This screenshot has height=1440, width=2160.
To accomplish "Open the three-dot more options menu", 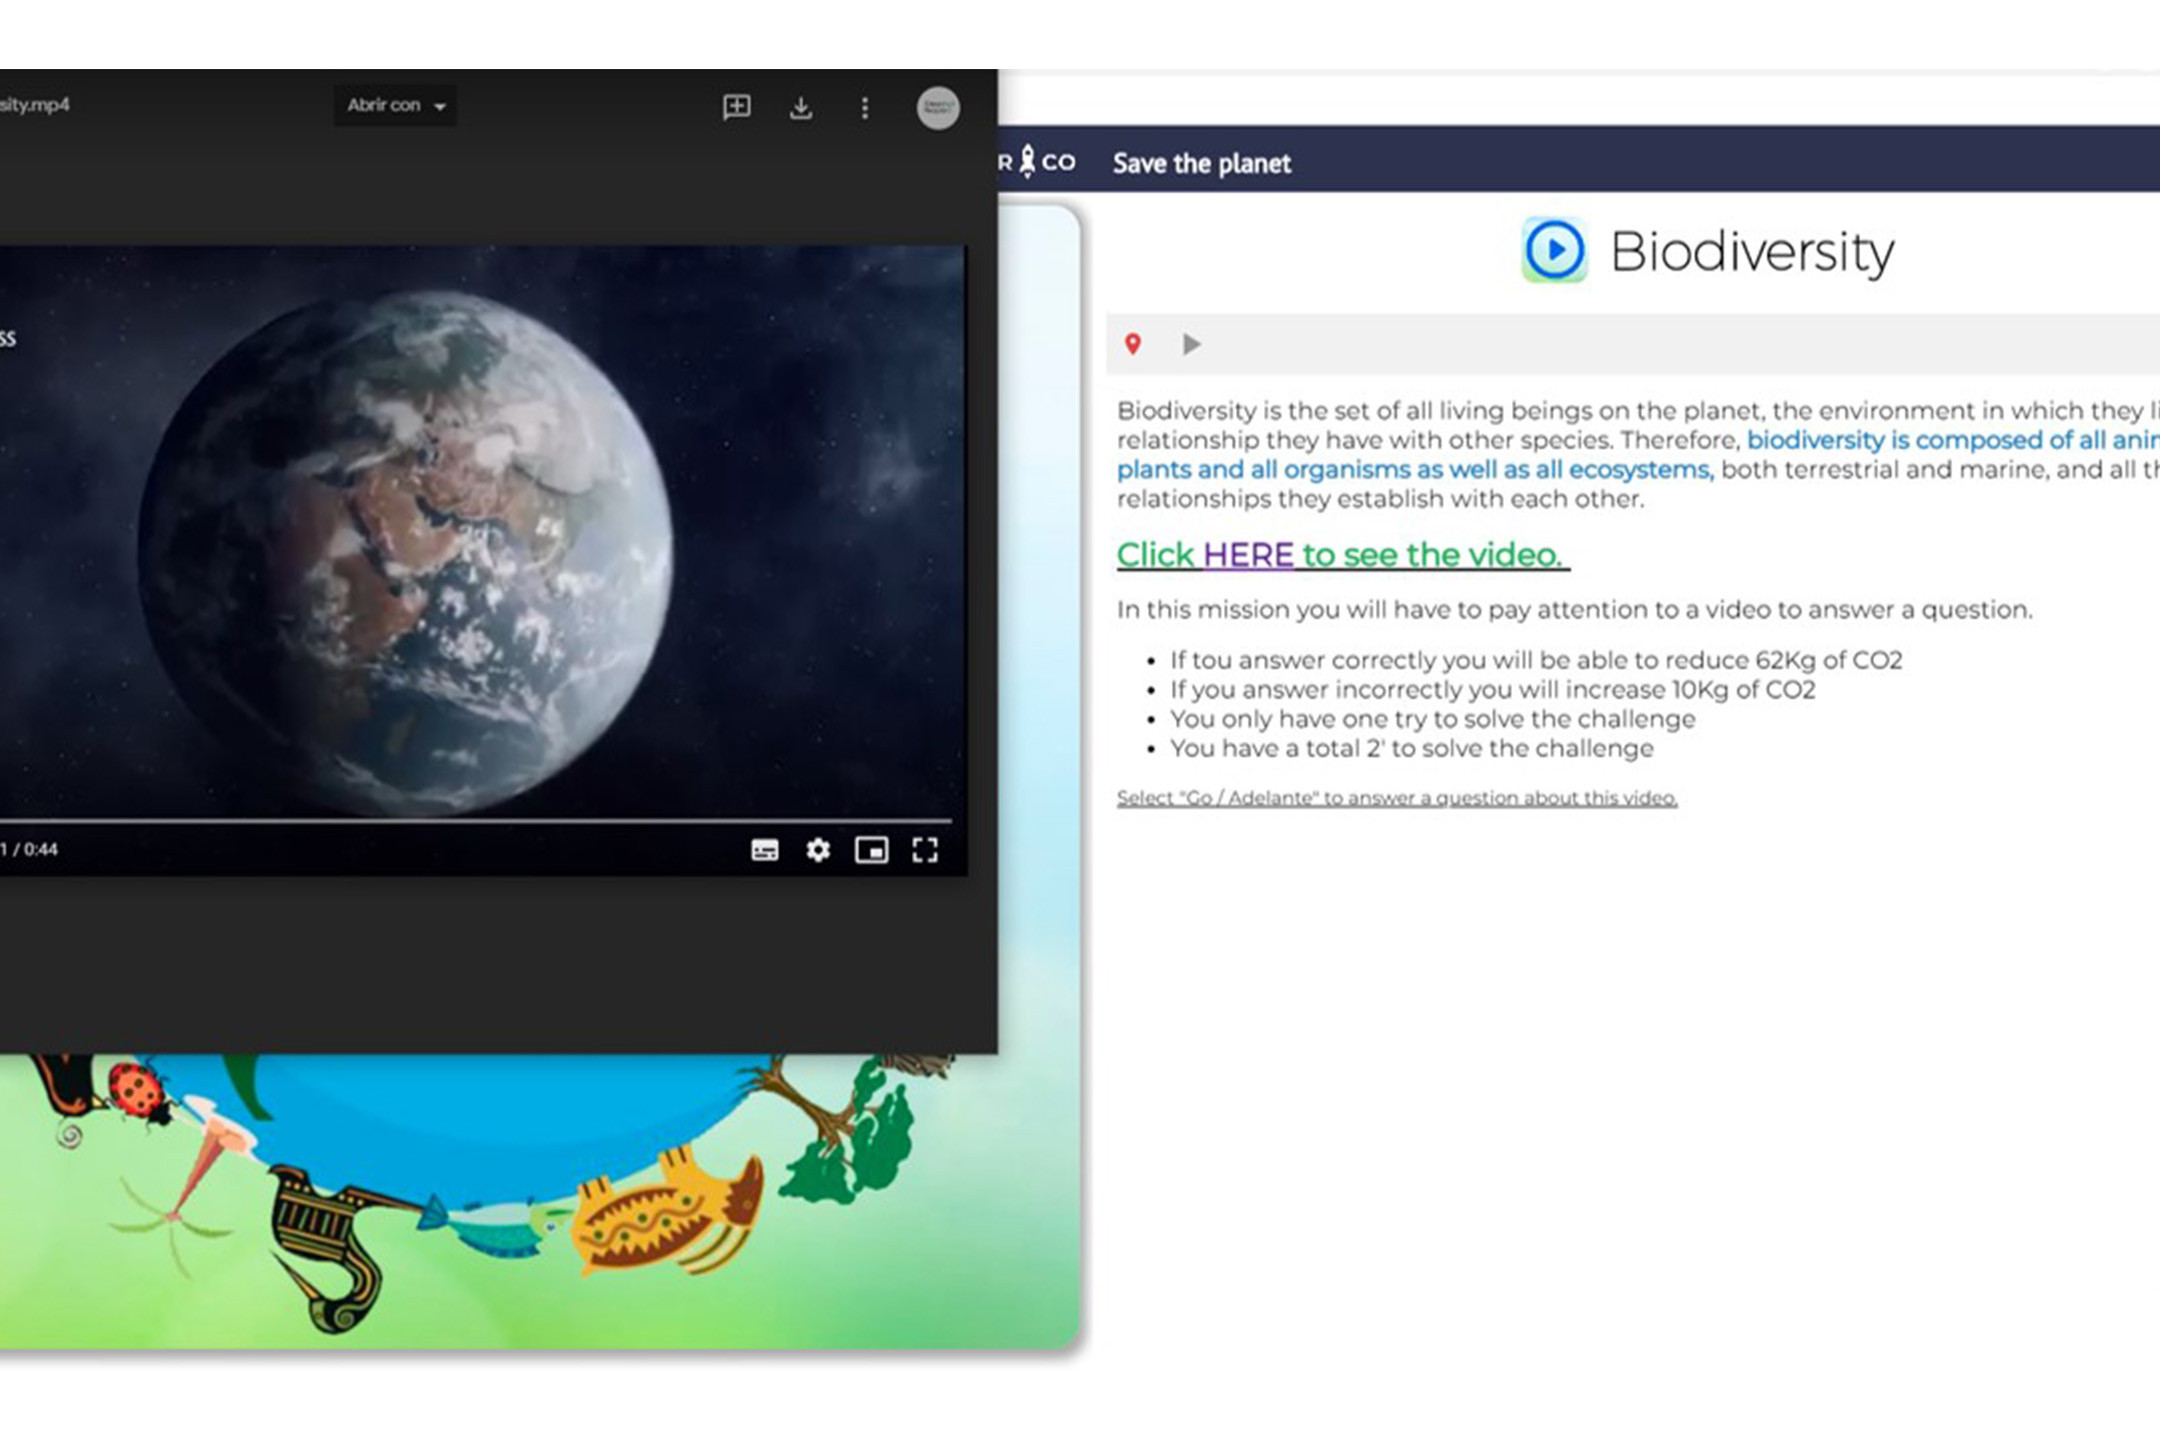I will click(865, 107).
